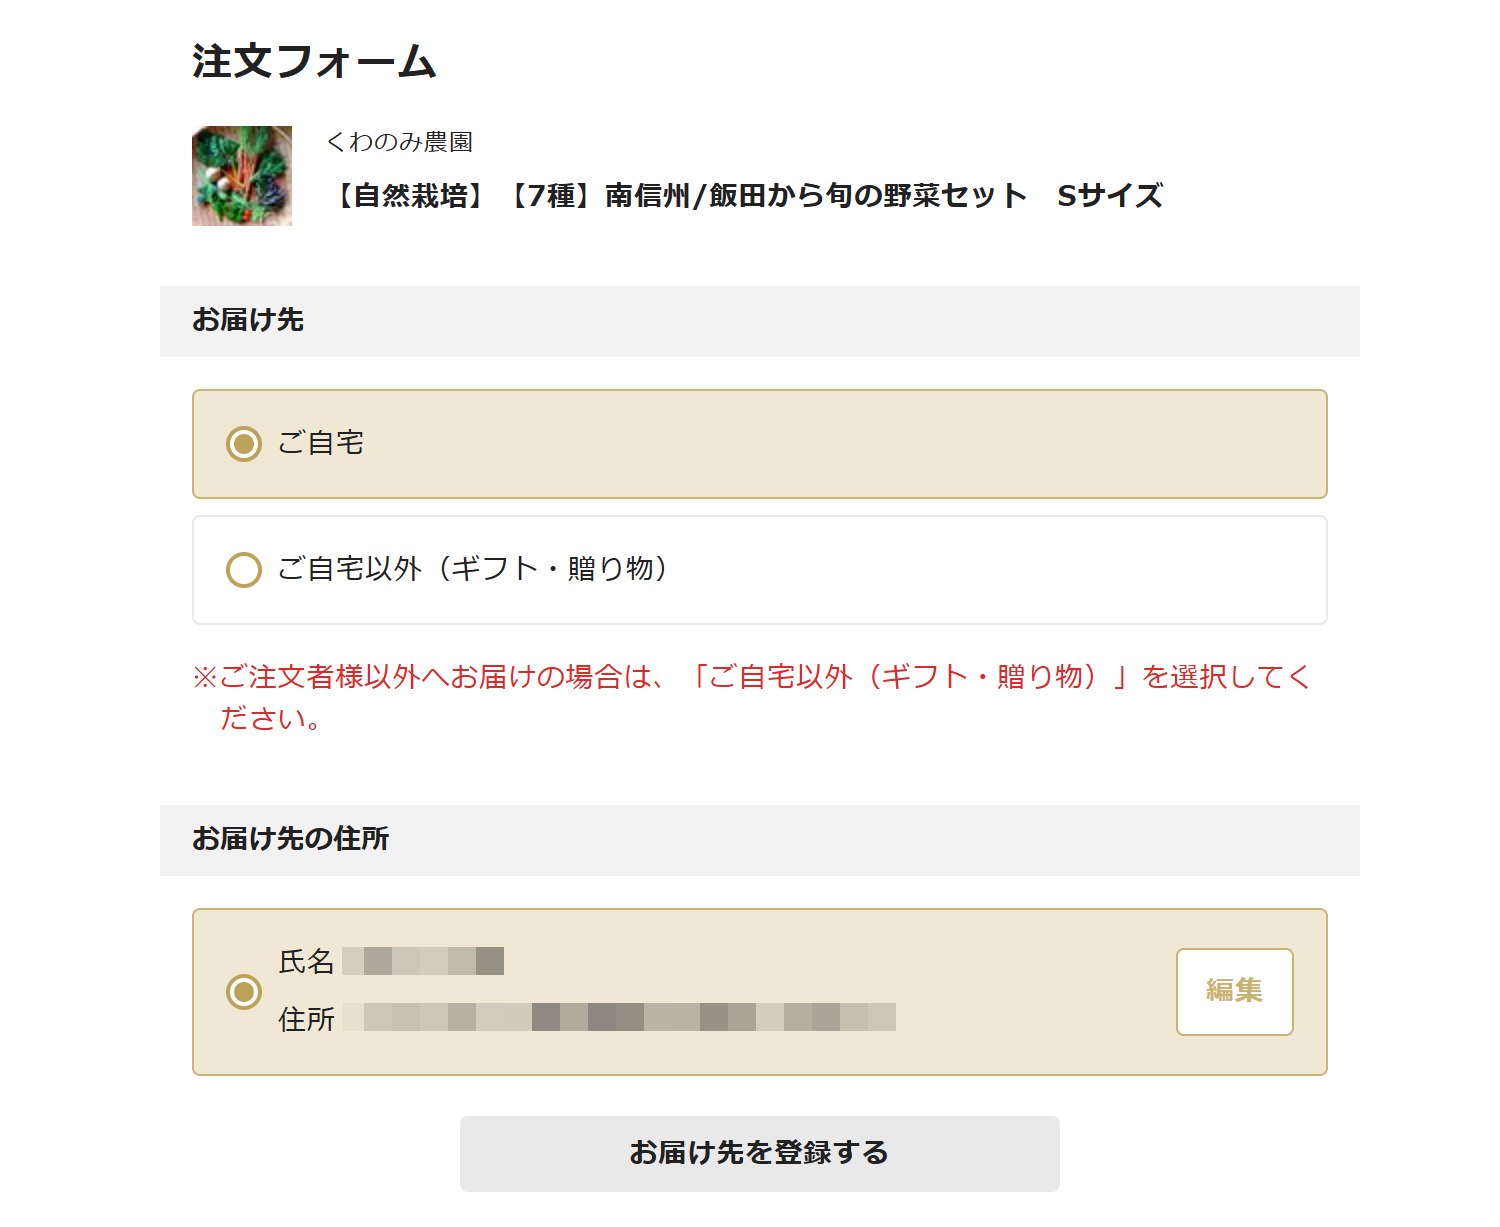Open the くわのみ農園 farm name
This screenshot has width=1500, height=1227.
pos(399,142)
